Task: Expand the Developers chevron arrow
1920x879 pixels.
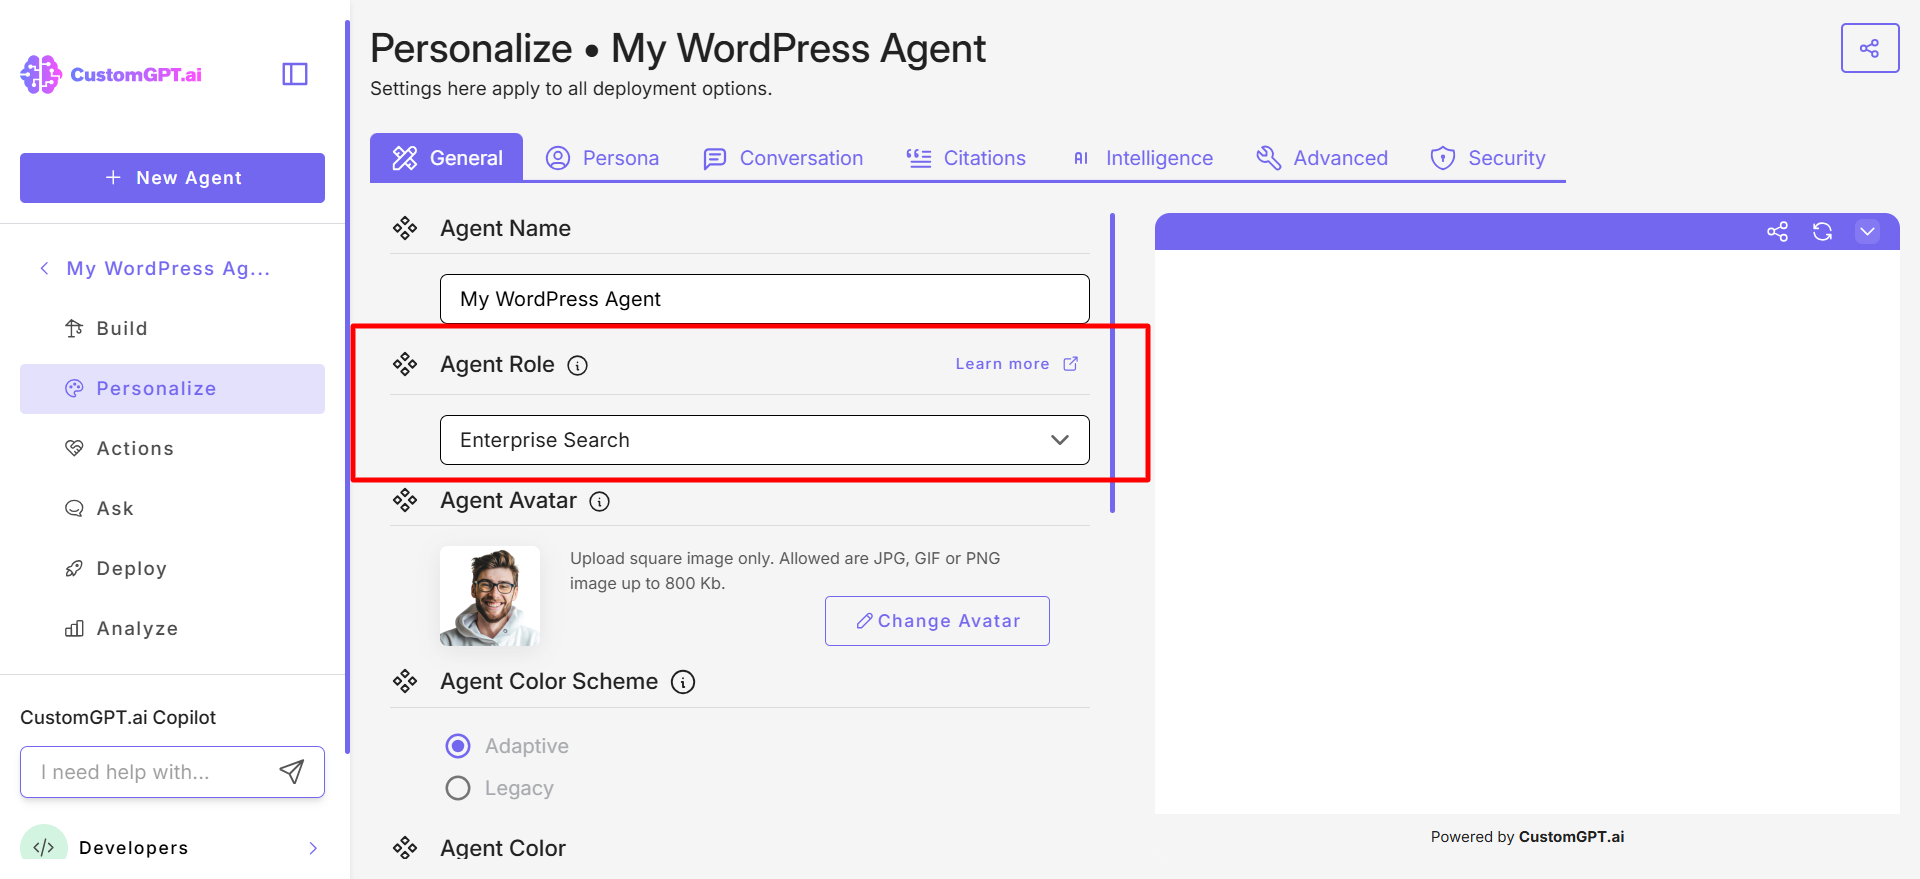Action: [x=313, y=848]
